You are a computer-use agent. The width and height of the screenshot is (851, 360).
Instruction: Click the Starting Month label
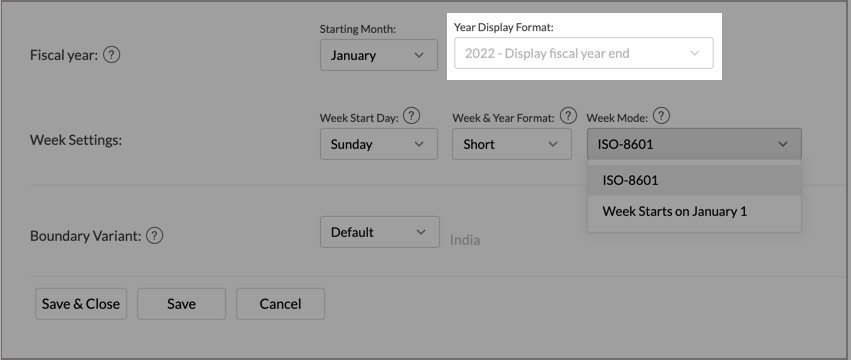358,29
